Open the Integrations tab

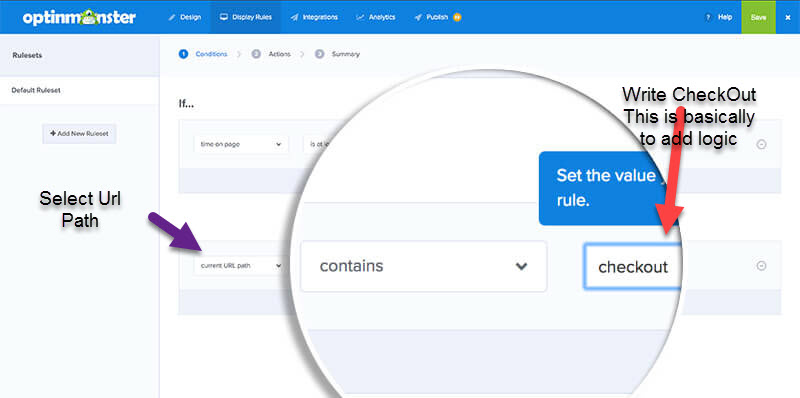point(314,17)
